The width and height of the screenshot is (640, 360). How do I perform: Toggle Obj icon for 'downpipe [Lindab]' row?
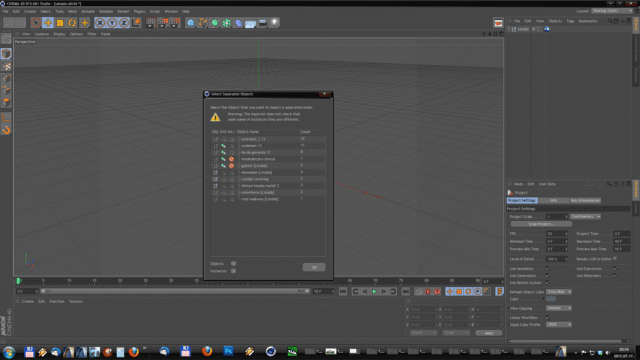point(215,173)
